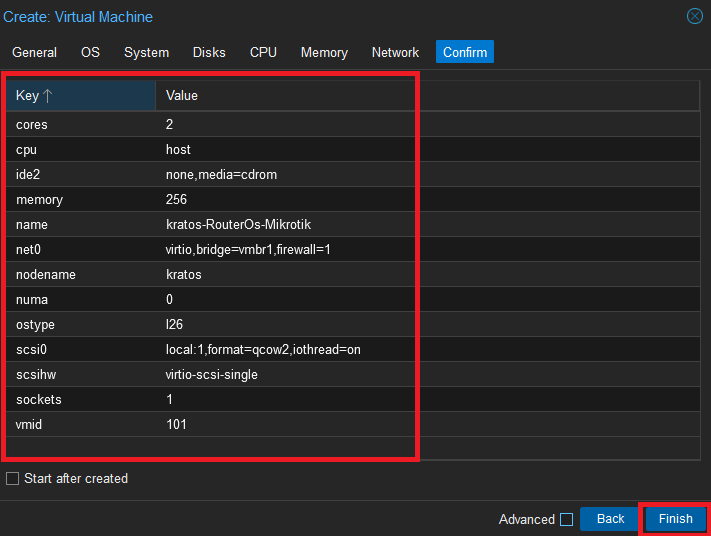Switch to the Disks tab
Viewport: 711px width, 536px height.
pyautogui.click(x=209, y=52)
